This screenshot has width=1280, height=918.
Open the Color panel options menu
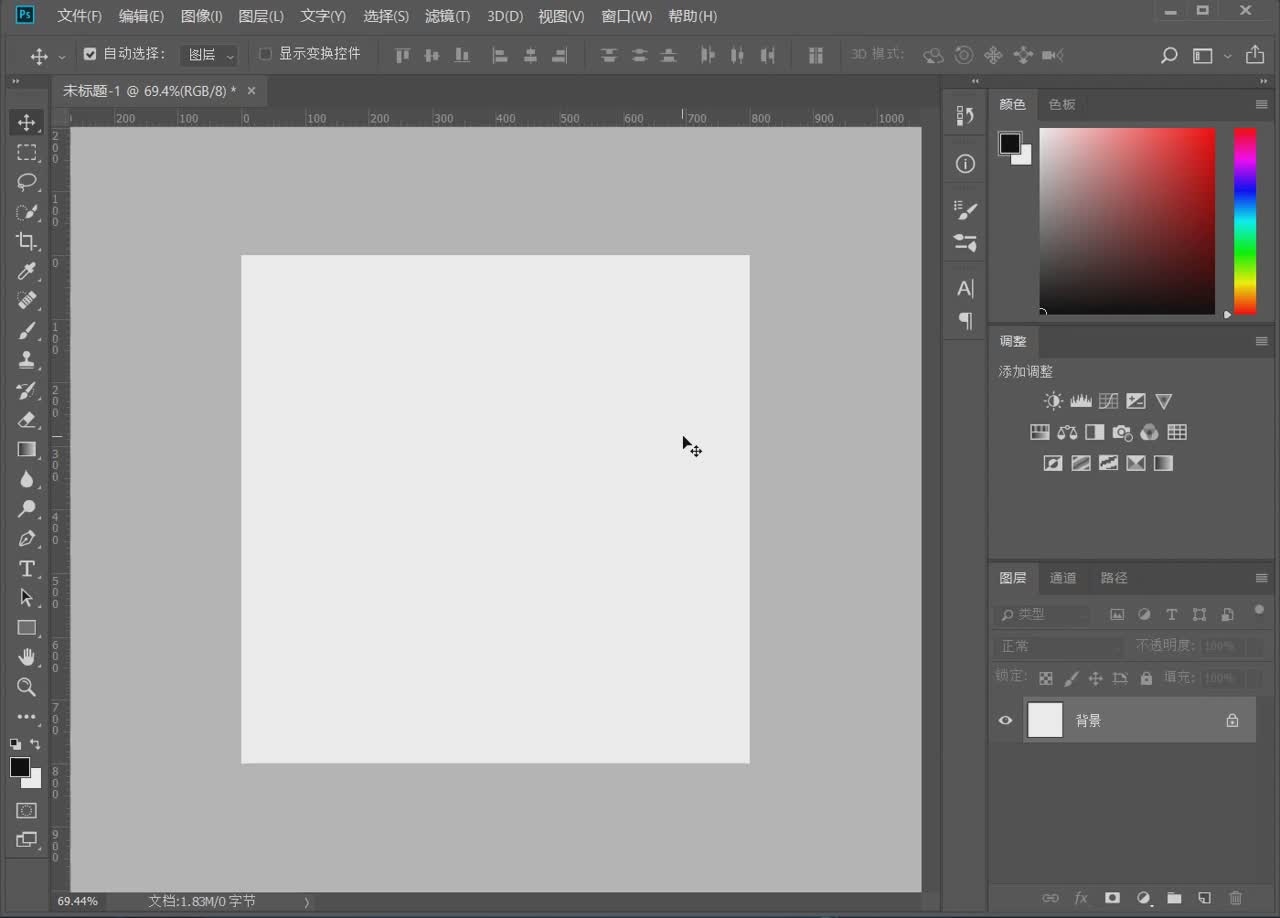(x=1262, y=104)
